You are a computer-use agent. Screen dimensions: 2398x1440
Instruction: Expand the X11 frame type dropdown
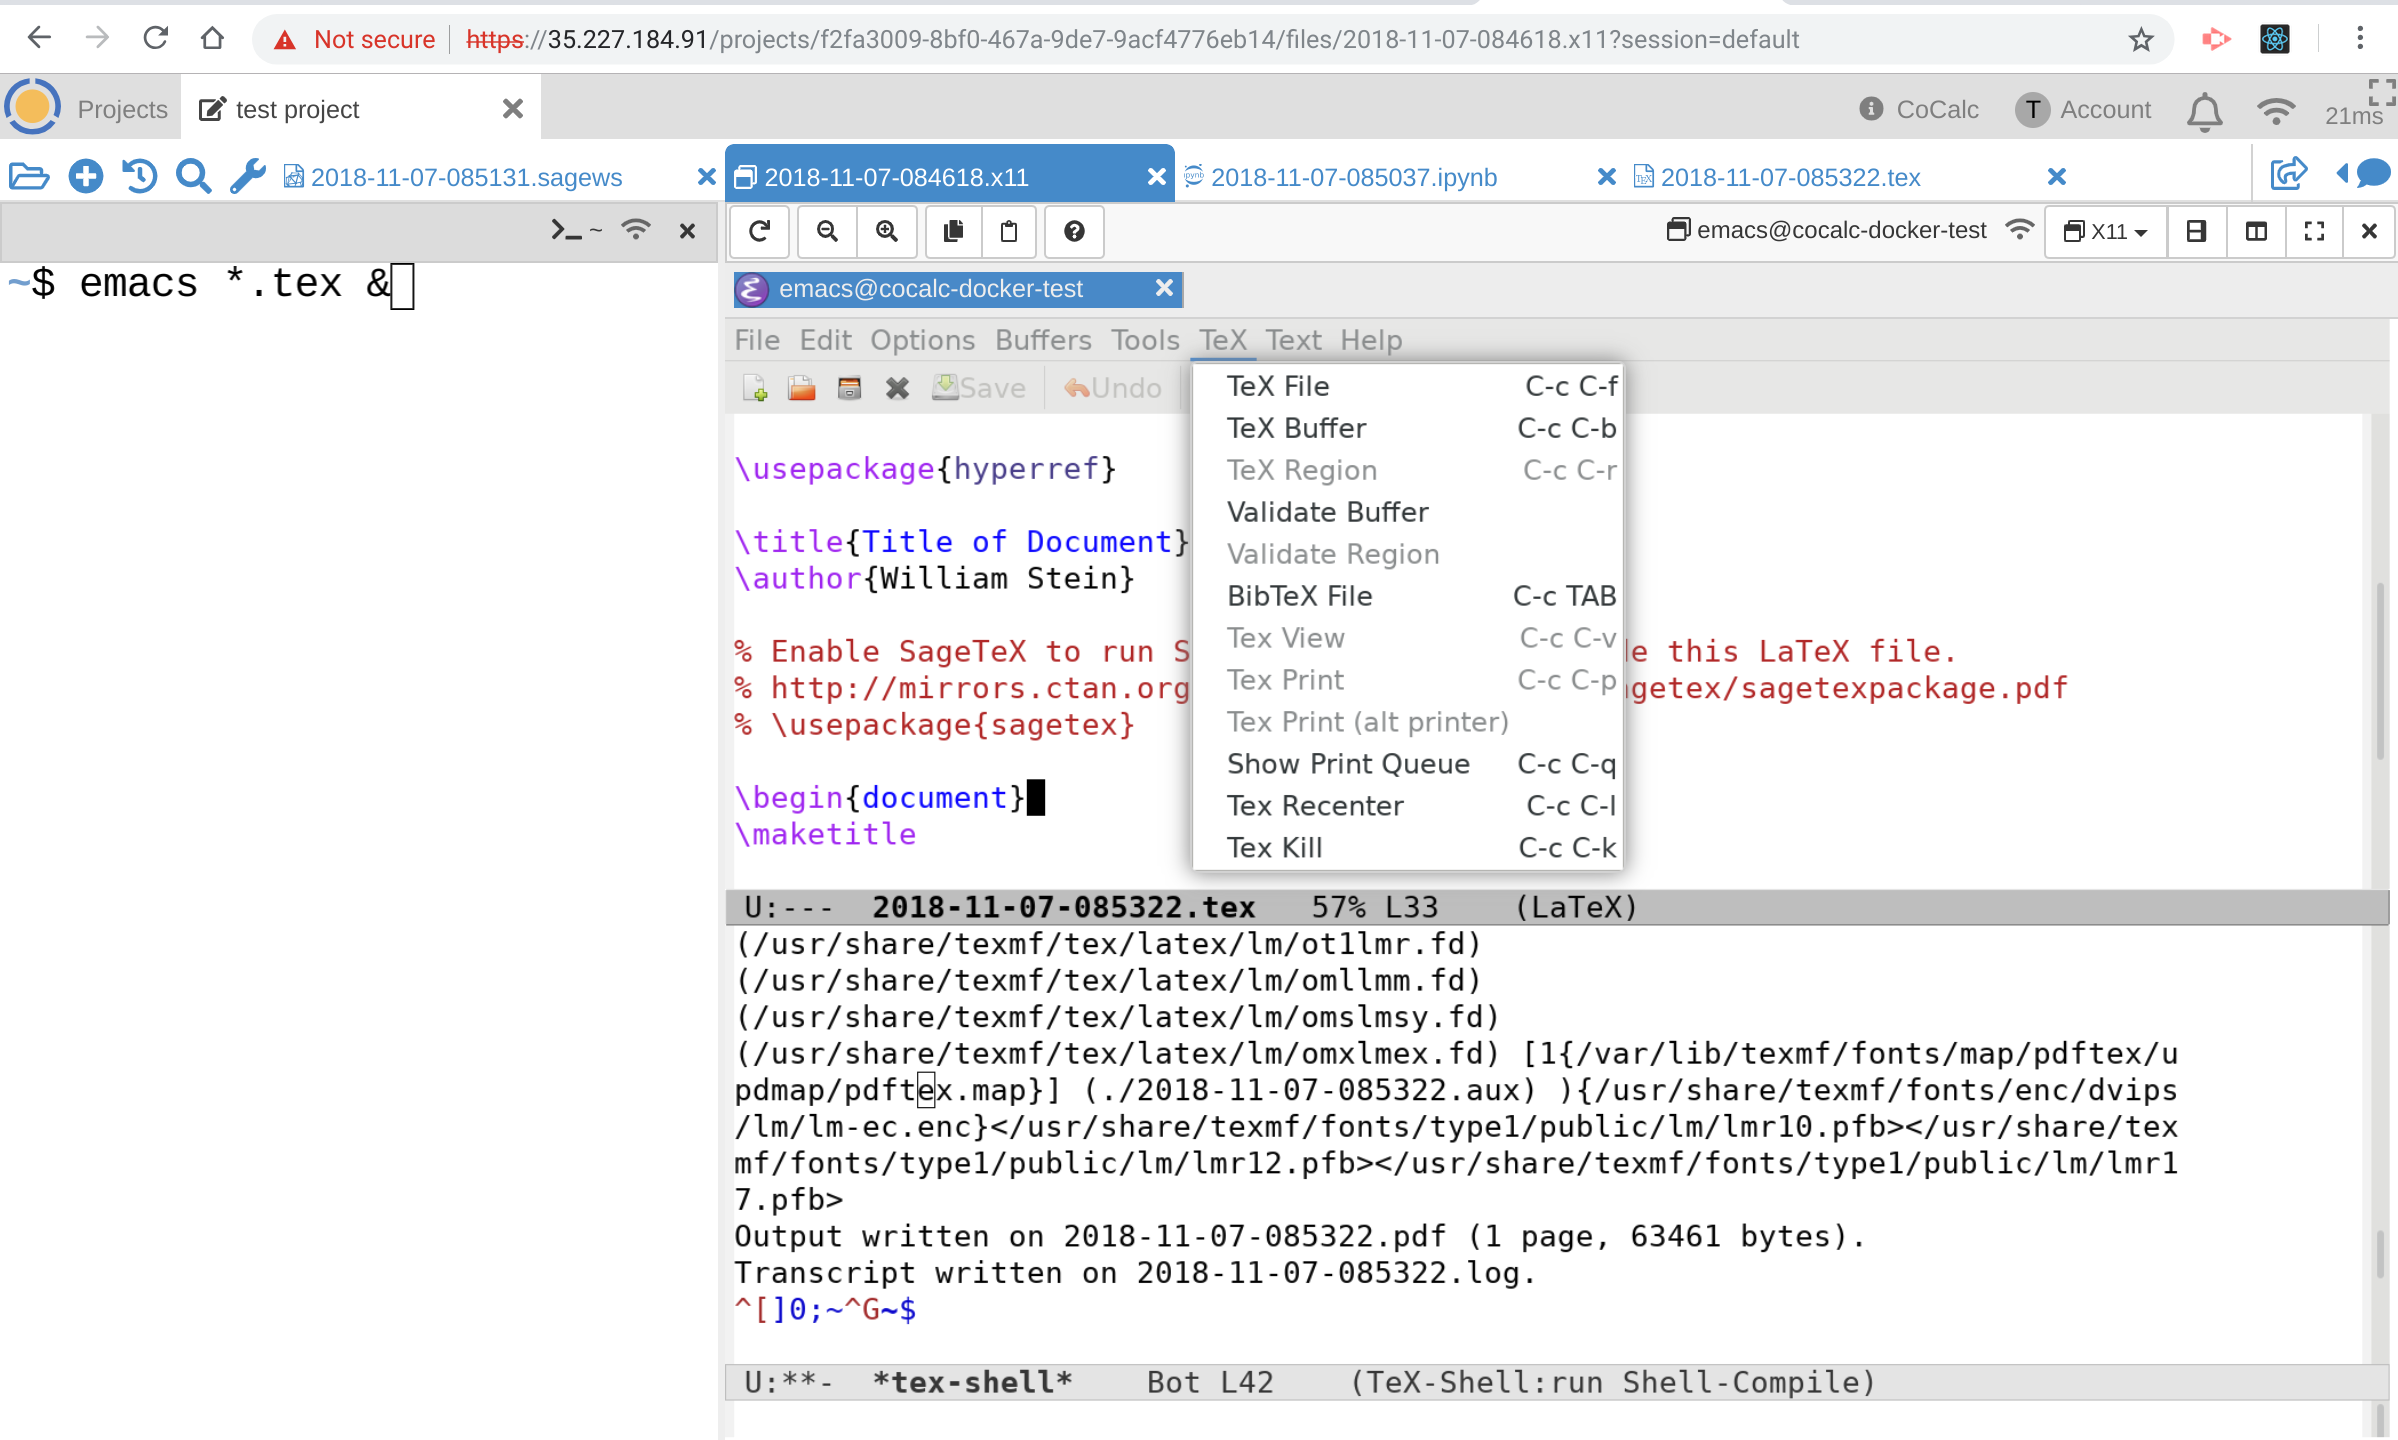(x=2106, y=231)
